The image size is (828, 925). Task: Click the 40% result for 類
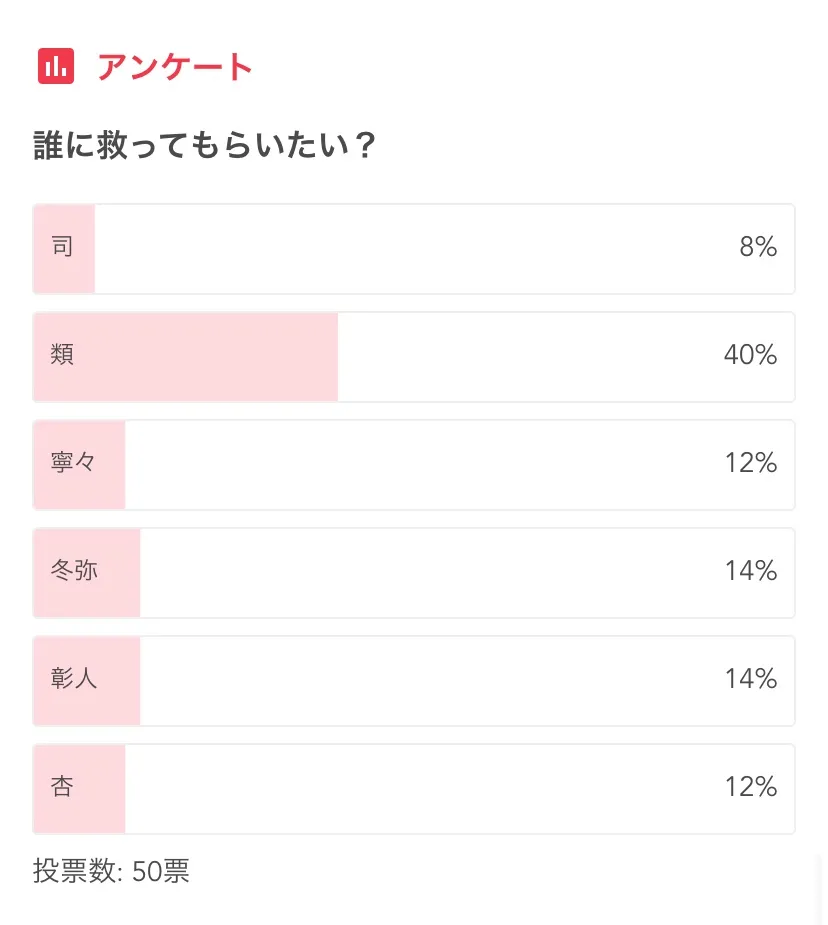tap(751, 355)
